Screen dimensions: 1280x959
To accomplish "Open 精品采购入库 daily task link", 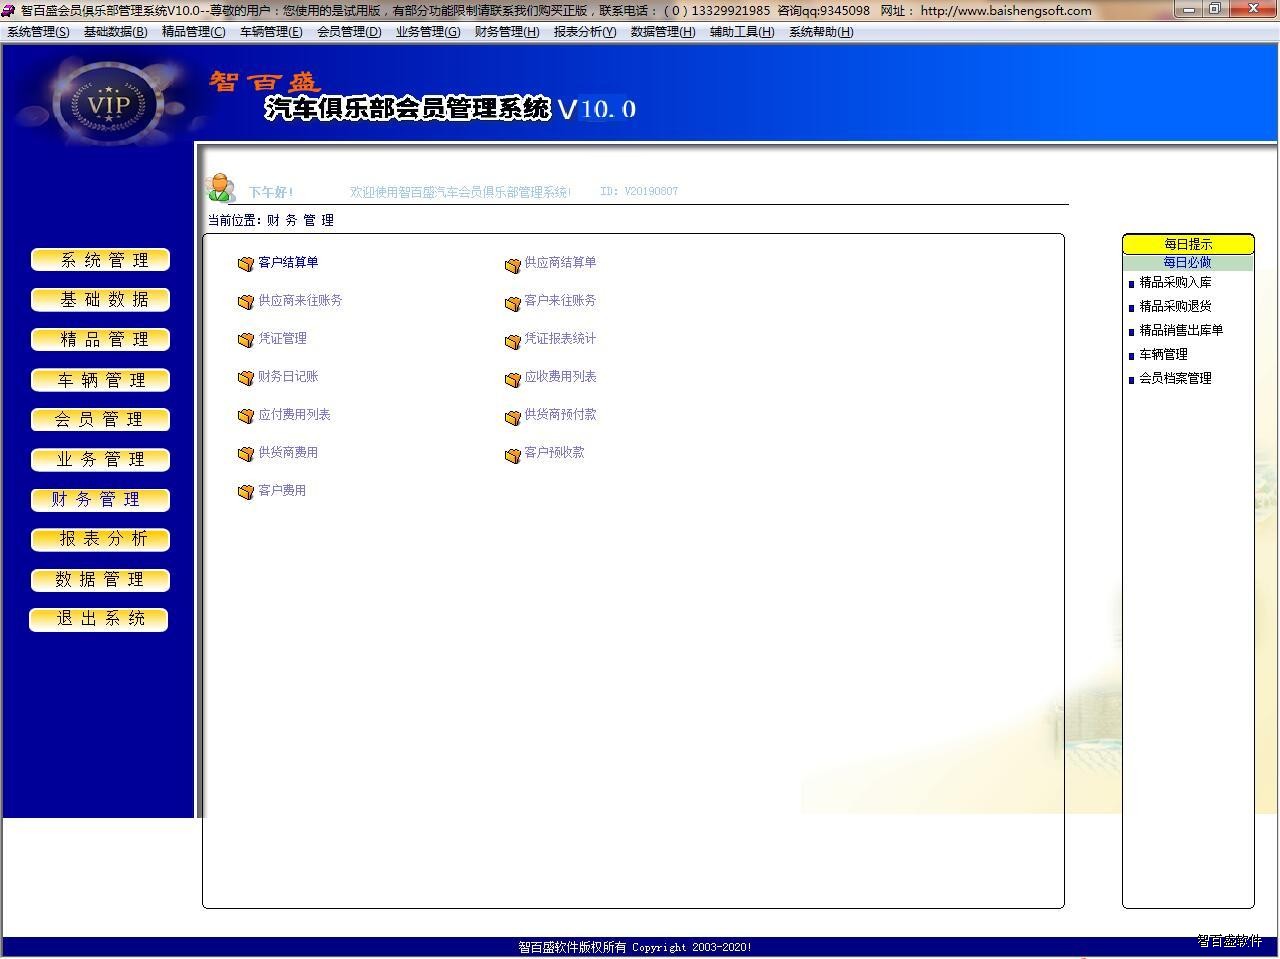I will click(1175, 282).
